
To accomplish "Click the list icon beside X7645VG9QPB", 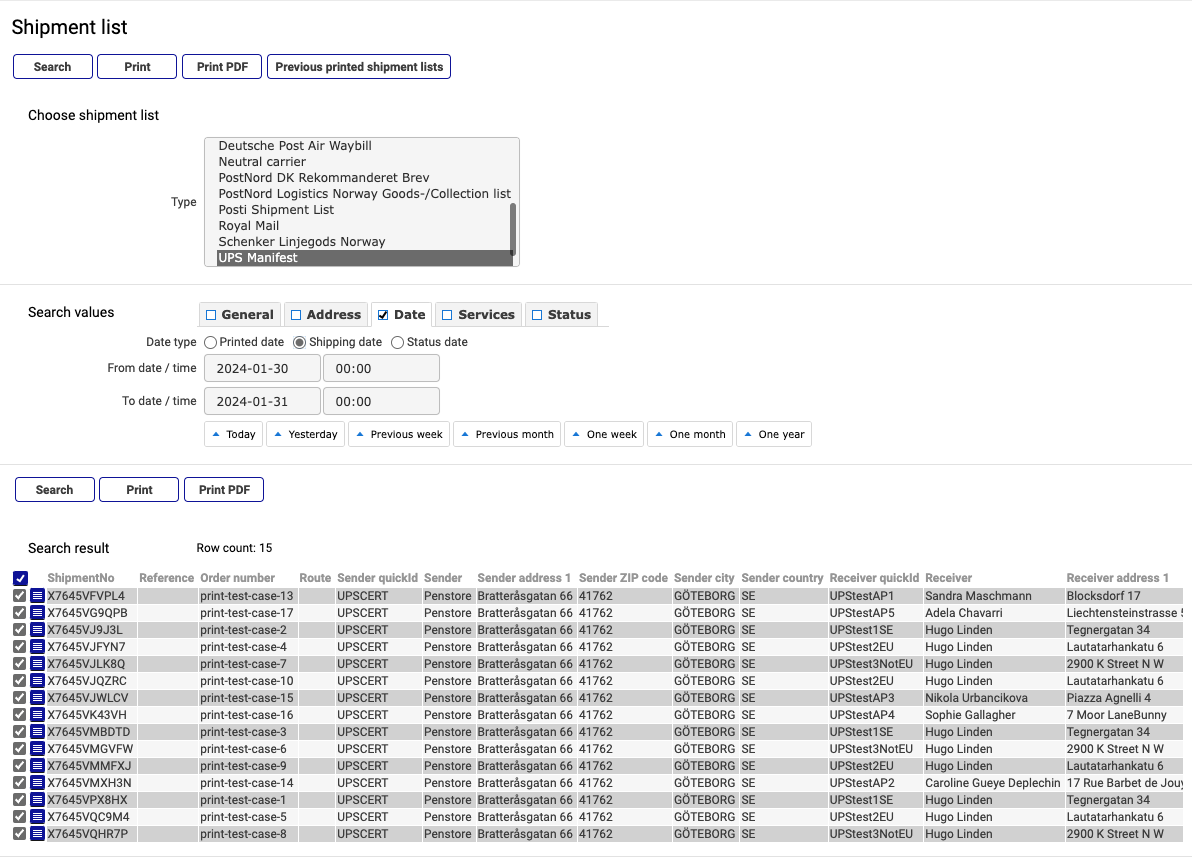I will pos(38,613).
